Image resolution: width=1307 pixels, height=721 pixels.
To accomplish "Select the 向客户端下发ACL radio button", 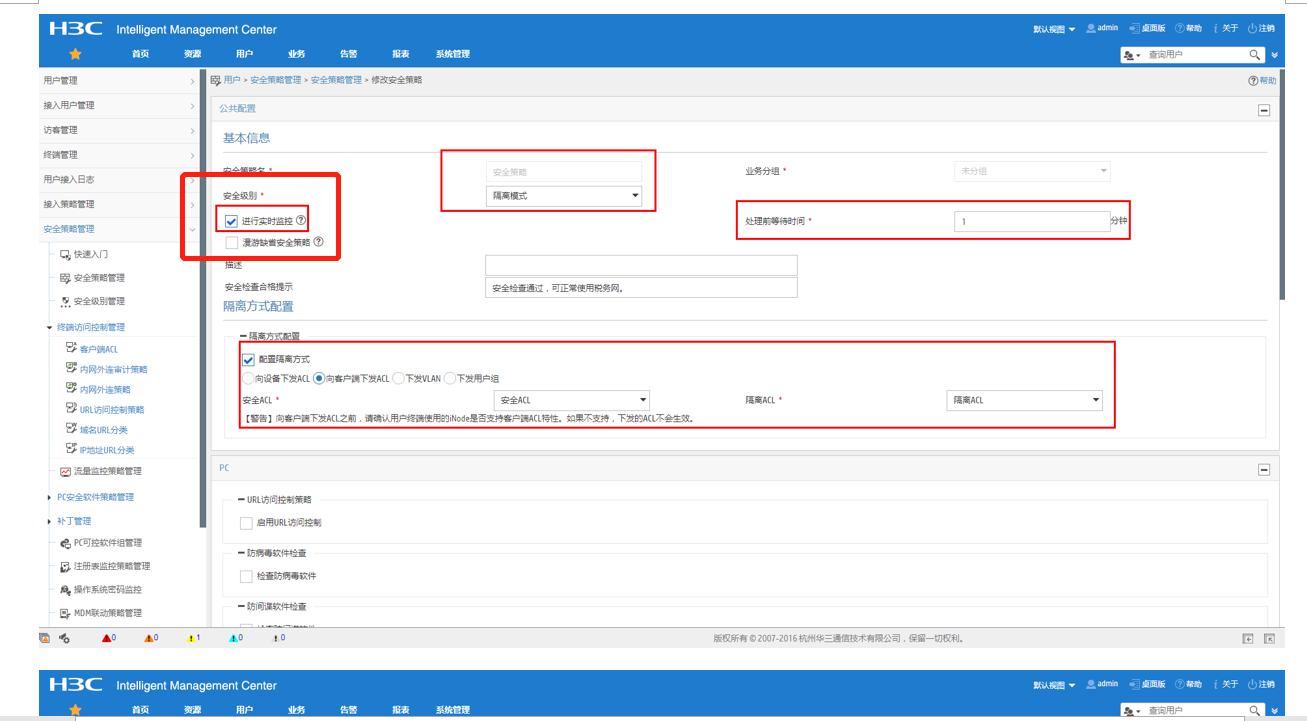I will tap(319, 379).
